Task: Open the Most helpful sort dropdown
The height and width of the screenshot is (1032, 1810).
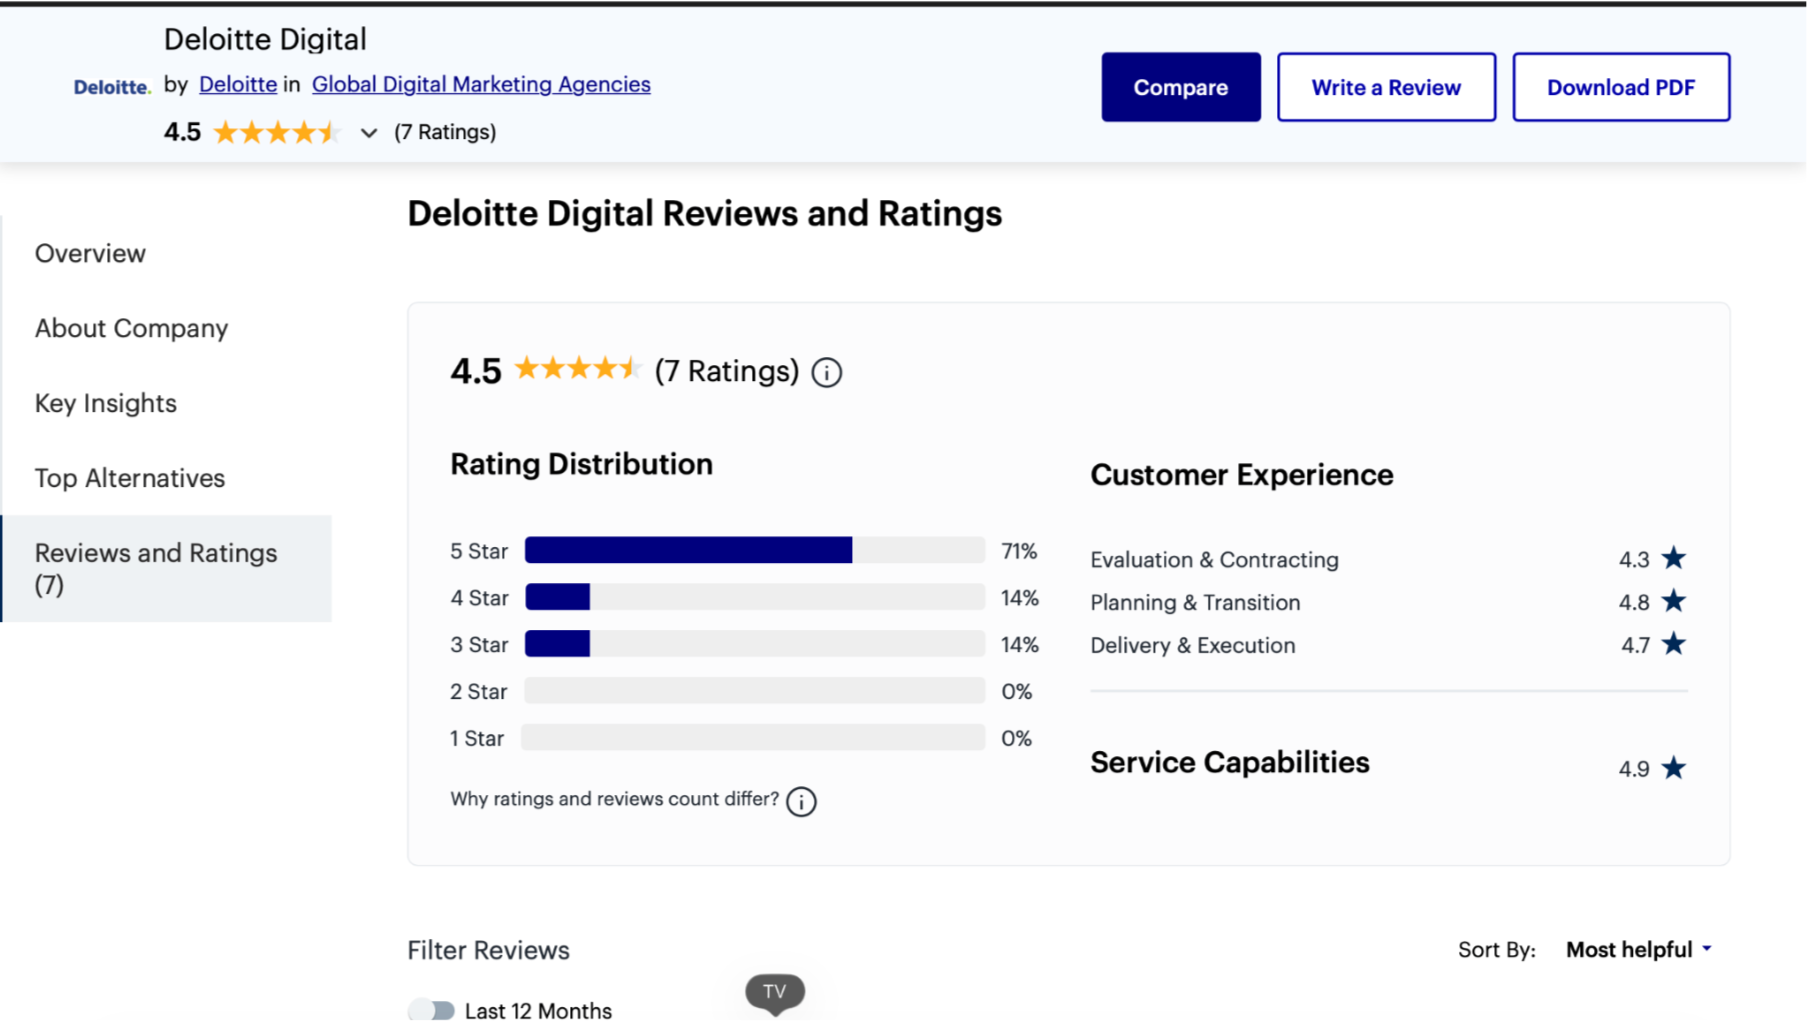Action: pyautogui.click(x=1638, y=949)
